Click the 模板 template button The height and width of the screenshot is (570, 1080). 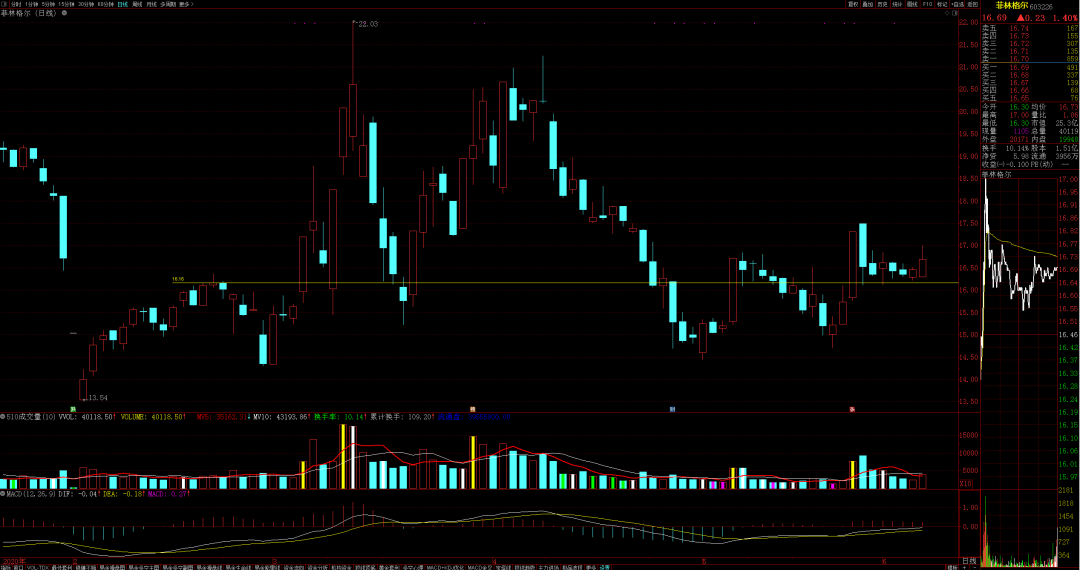952,567
